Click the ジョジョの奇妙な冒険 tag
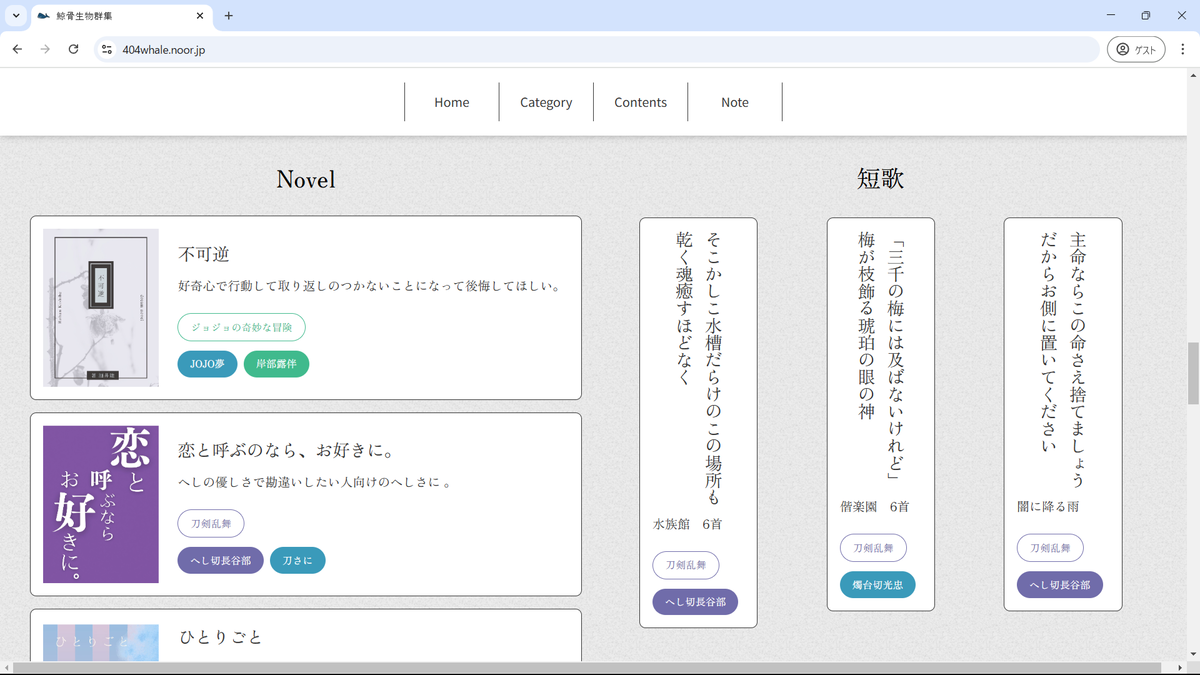This screenshot has height=675, width=1200. tap(241, 327)
